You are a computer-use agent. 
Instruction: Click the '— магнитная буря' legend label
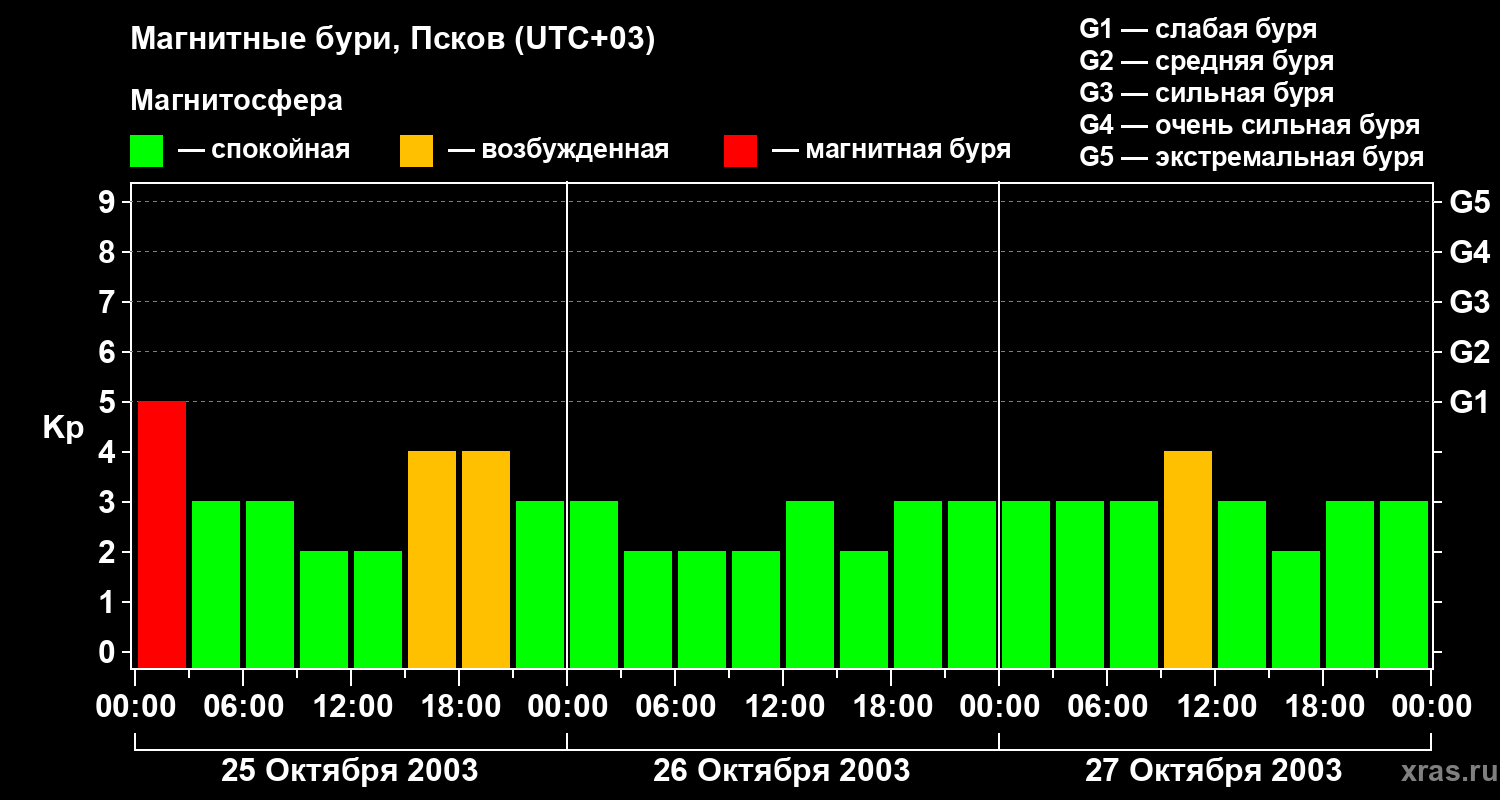892,151
